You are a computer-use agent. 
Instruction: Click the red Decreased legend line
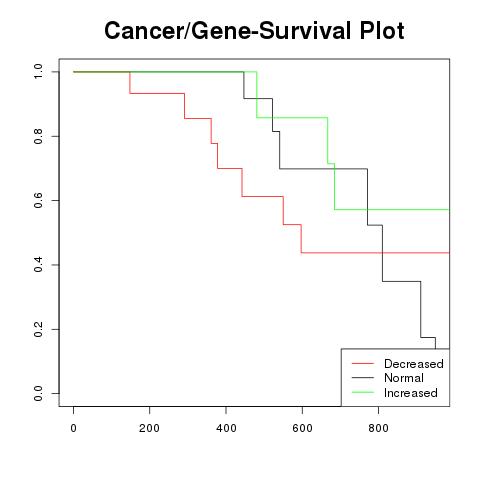coord(363,363)
